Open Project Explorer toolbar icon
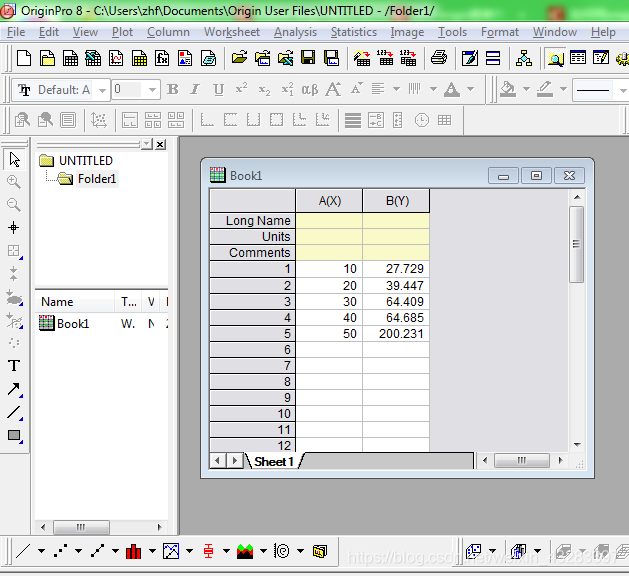This screenshot has width=629, height=576. (555, 59)
